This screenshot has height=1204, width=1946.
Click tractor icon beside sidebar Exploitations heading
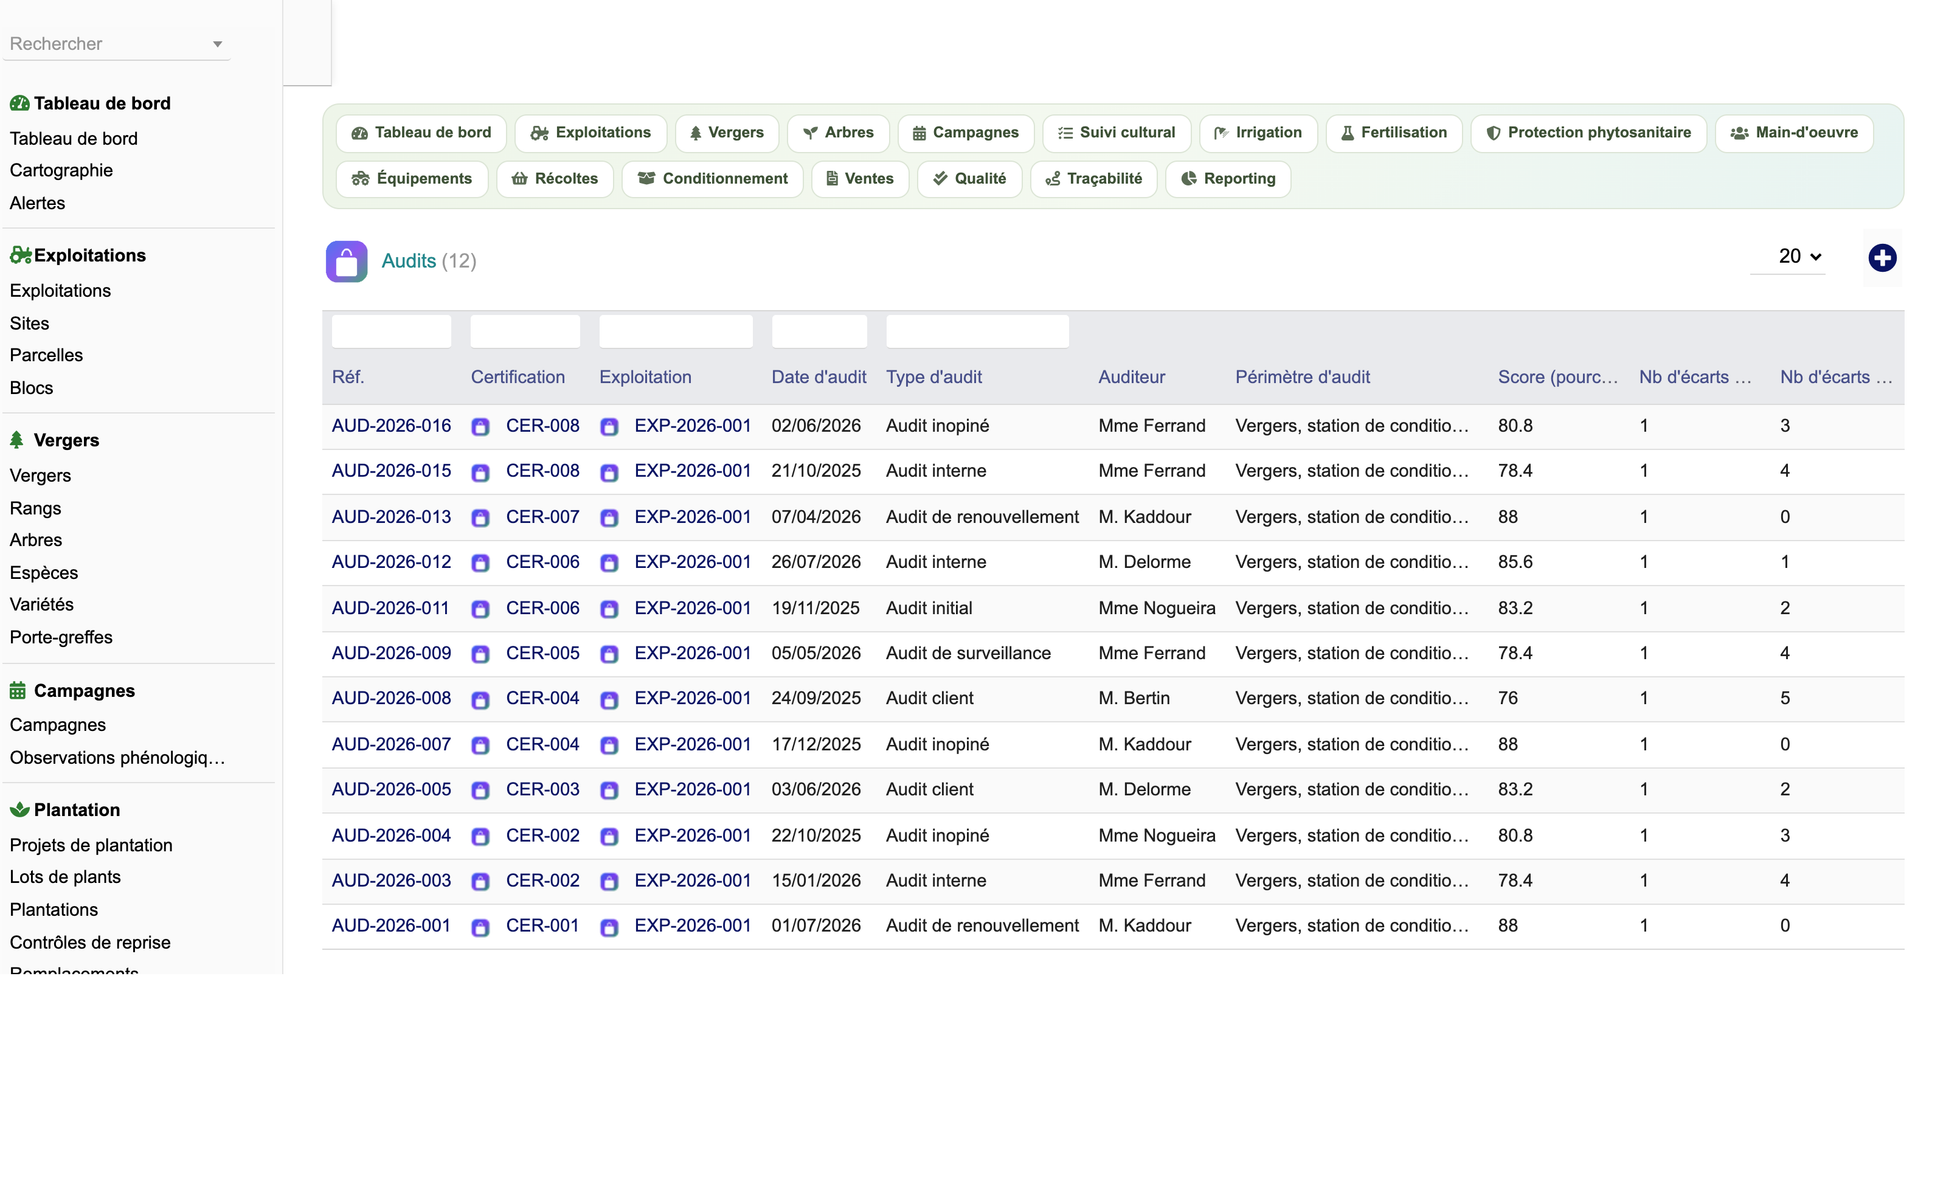20,255
